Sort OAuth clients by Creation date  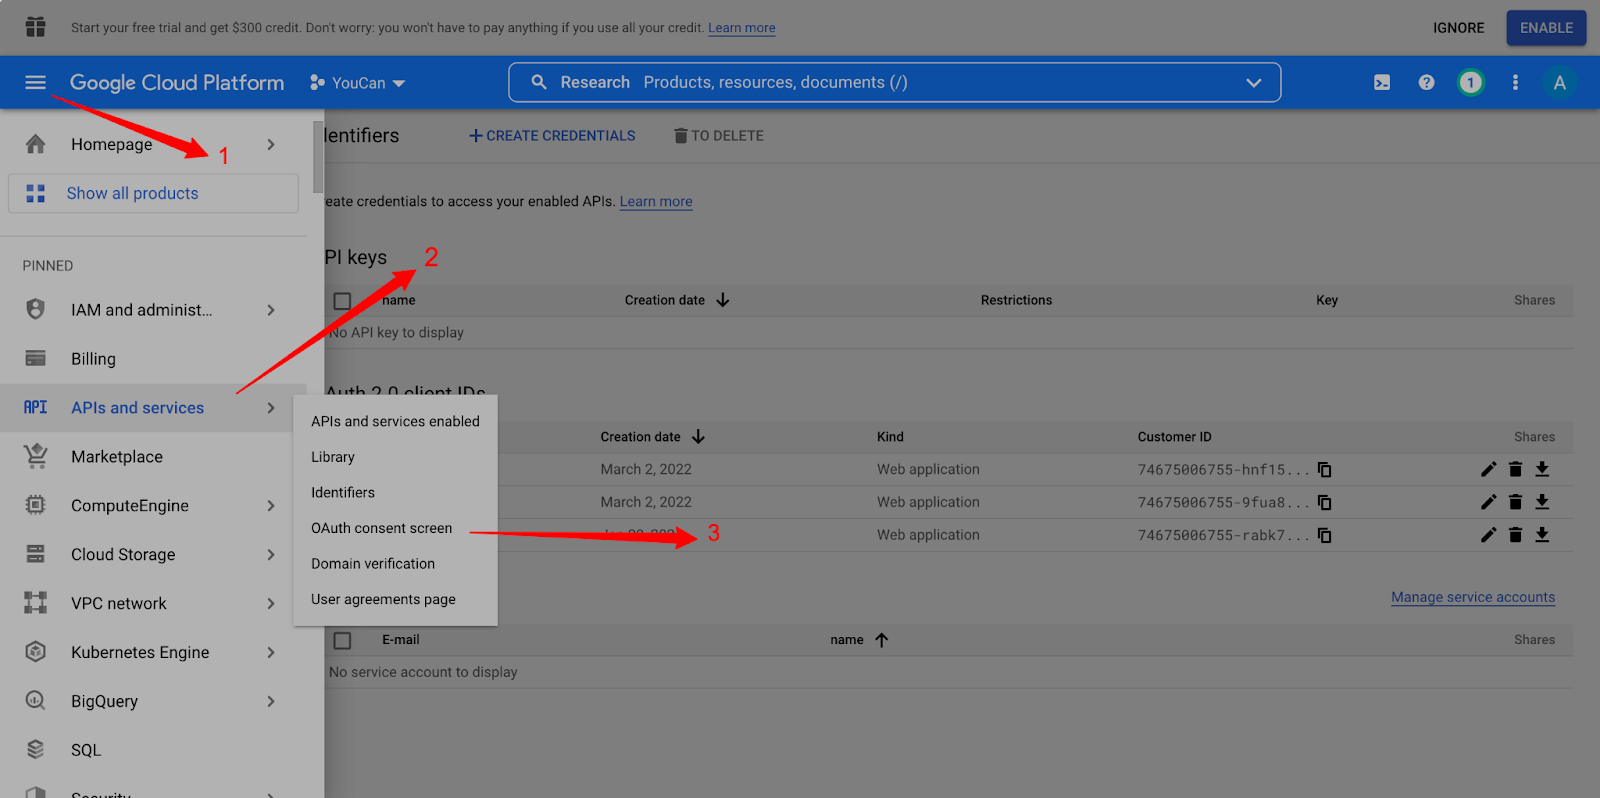653,437
